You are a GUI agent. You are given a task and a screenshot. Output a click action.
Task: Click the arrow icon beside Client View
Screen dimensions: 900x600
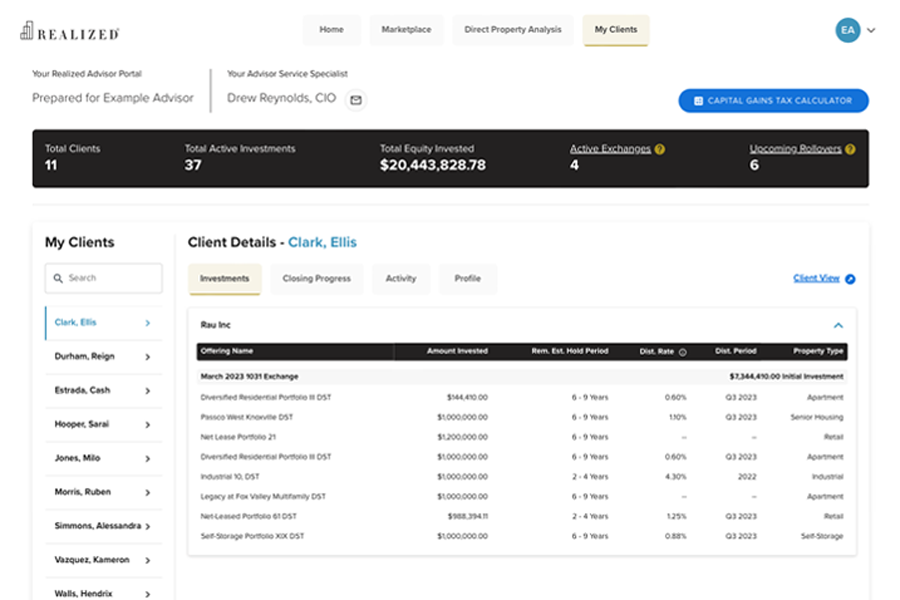849,279
